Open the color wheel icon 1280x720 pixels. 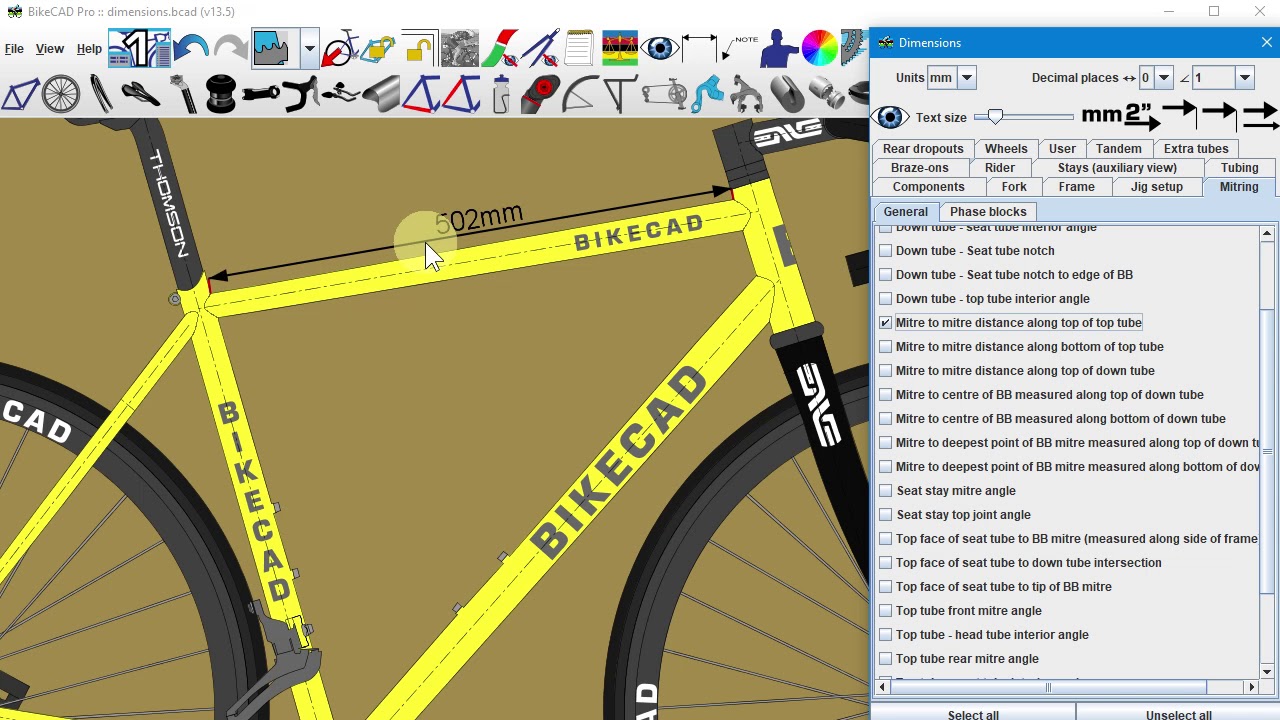(820, 48)
